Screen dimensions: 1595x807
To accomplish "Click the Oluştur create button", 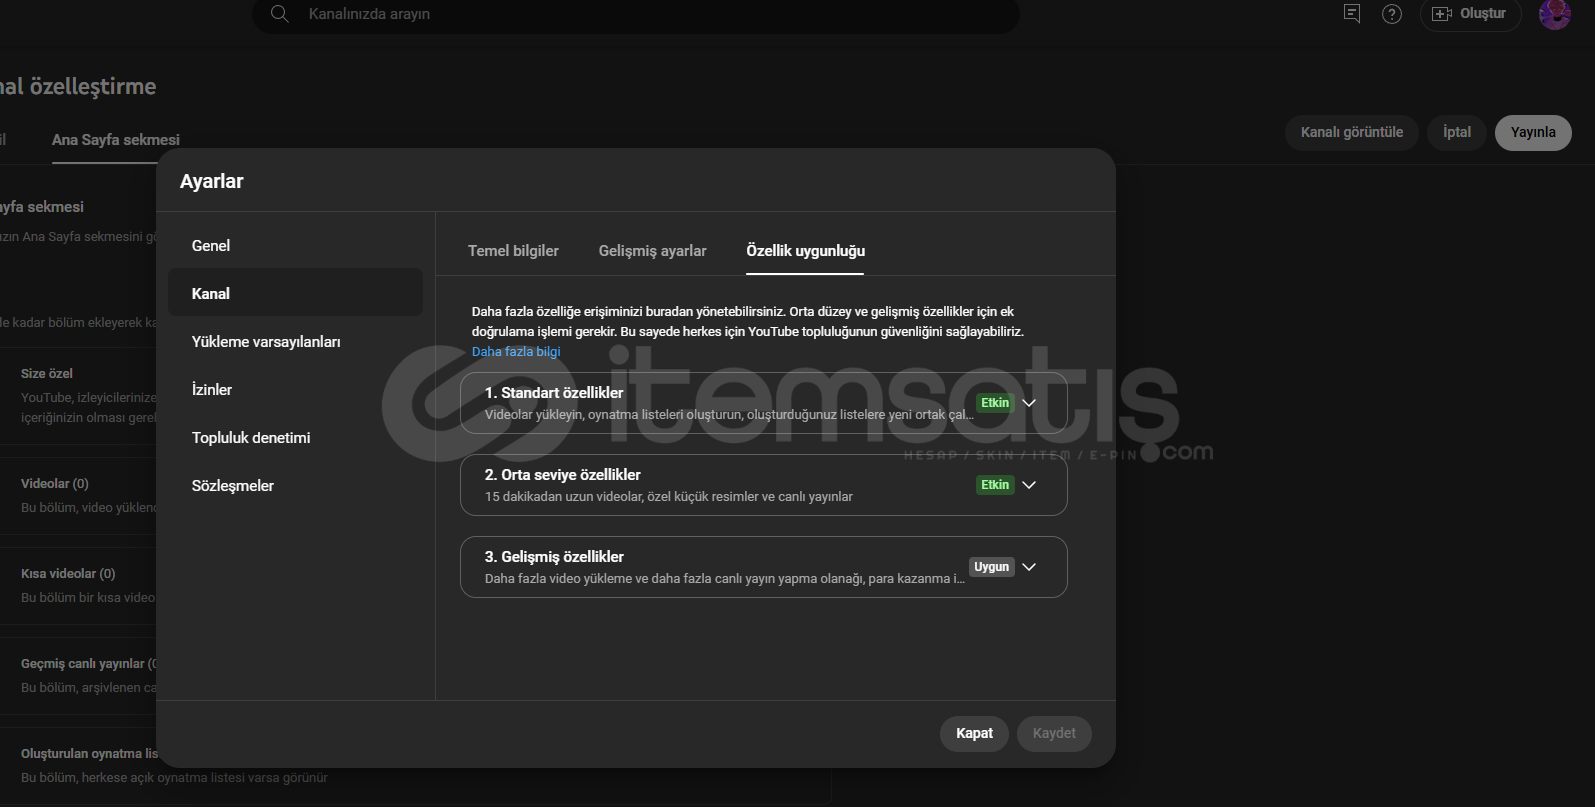I will pos(1470,14).
